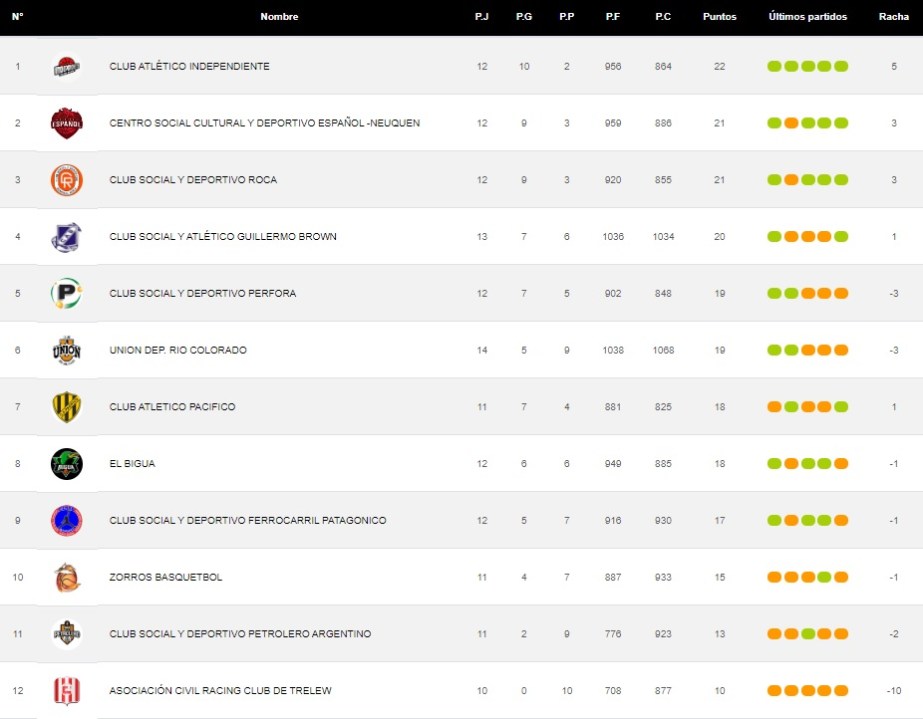Sort table by Nombre column header
This screenshot has width=923, height=719.
[x=279, y=17]
